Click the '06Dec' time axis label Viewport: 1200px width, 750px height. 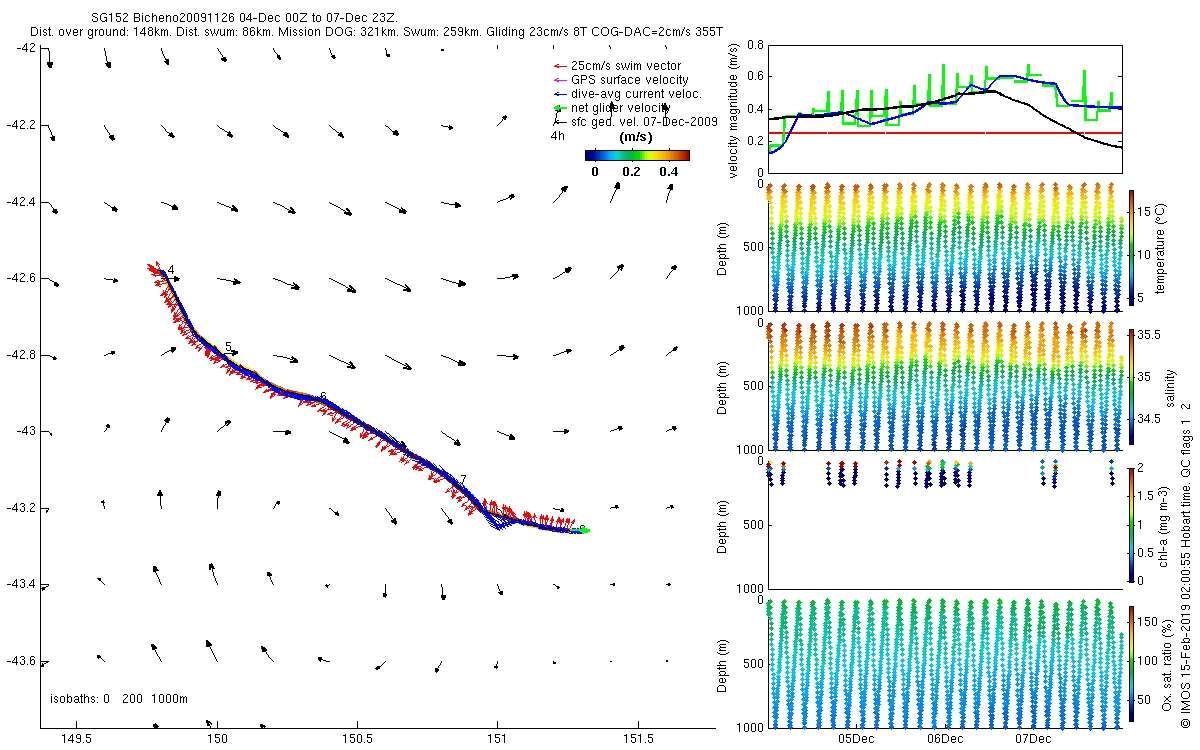(x=945, y=739)
